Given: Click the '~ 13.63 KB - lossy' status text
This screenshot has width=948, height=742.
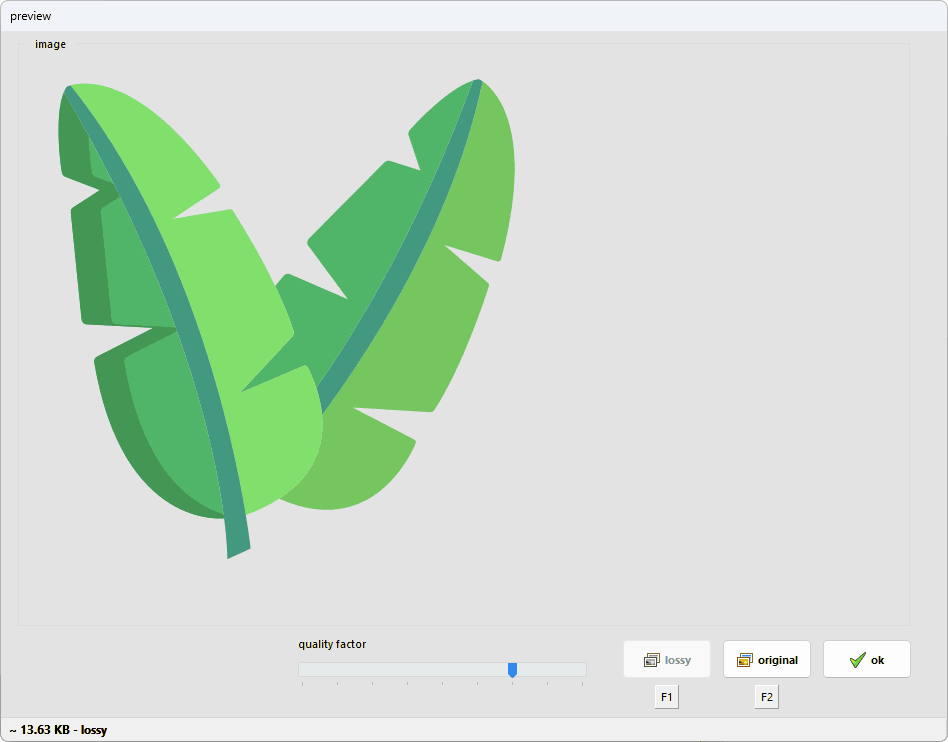Looking at the screenshot, I should tap(59, 730).
